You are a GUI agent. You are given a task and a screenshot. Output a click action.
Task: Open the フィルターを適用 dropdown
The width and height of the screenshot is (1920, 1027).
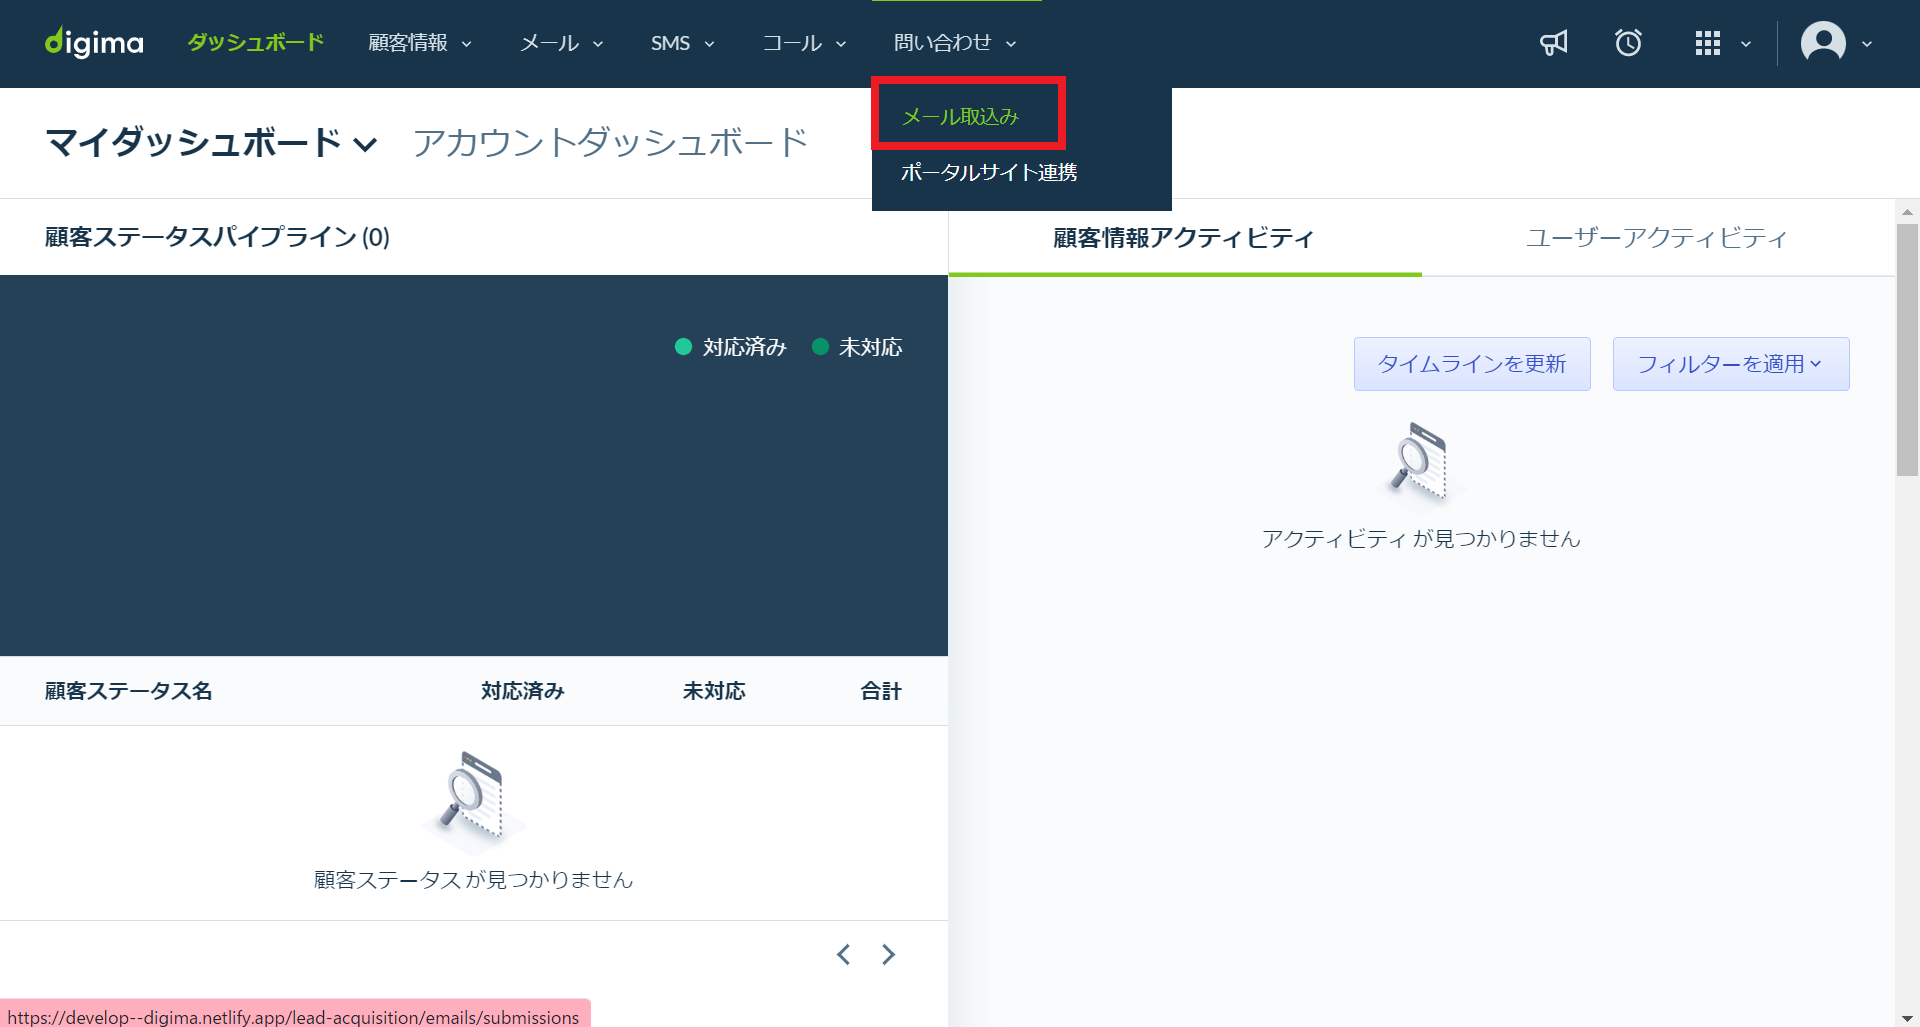coord(1730,364)
